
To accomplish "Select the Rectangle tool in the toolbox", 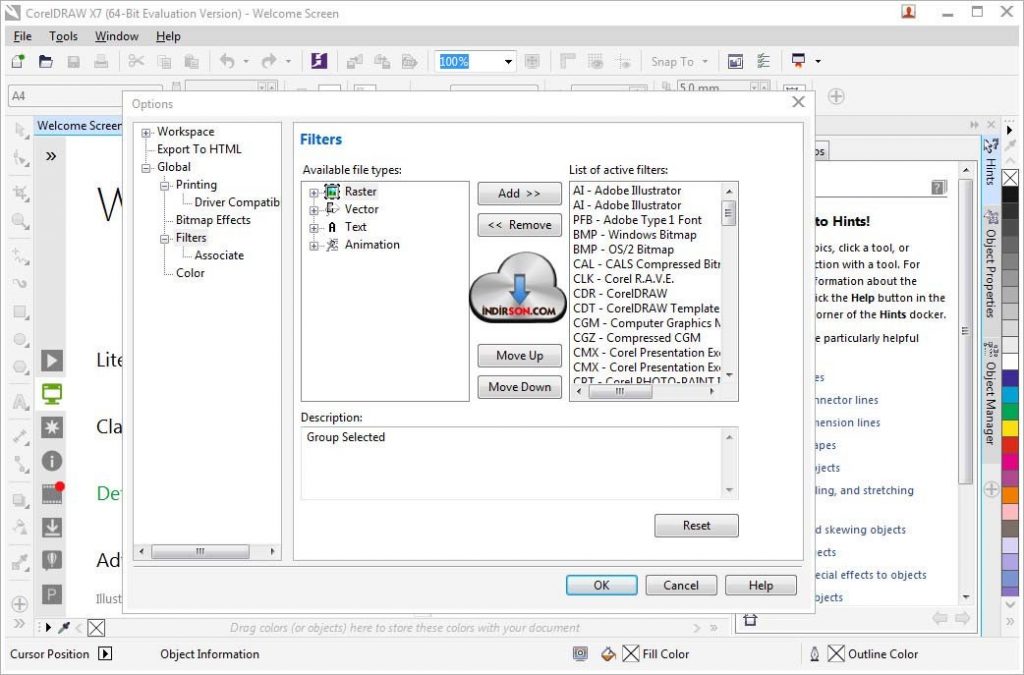I will [20, 311].
